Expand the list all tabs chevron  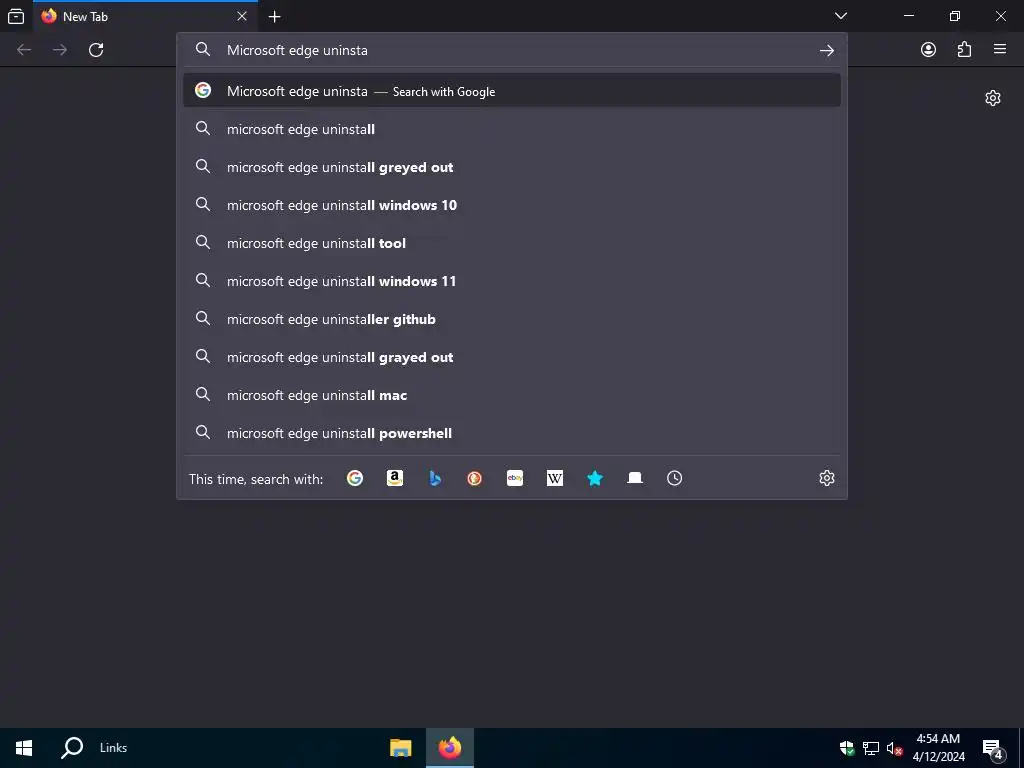coord(841,16)
